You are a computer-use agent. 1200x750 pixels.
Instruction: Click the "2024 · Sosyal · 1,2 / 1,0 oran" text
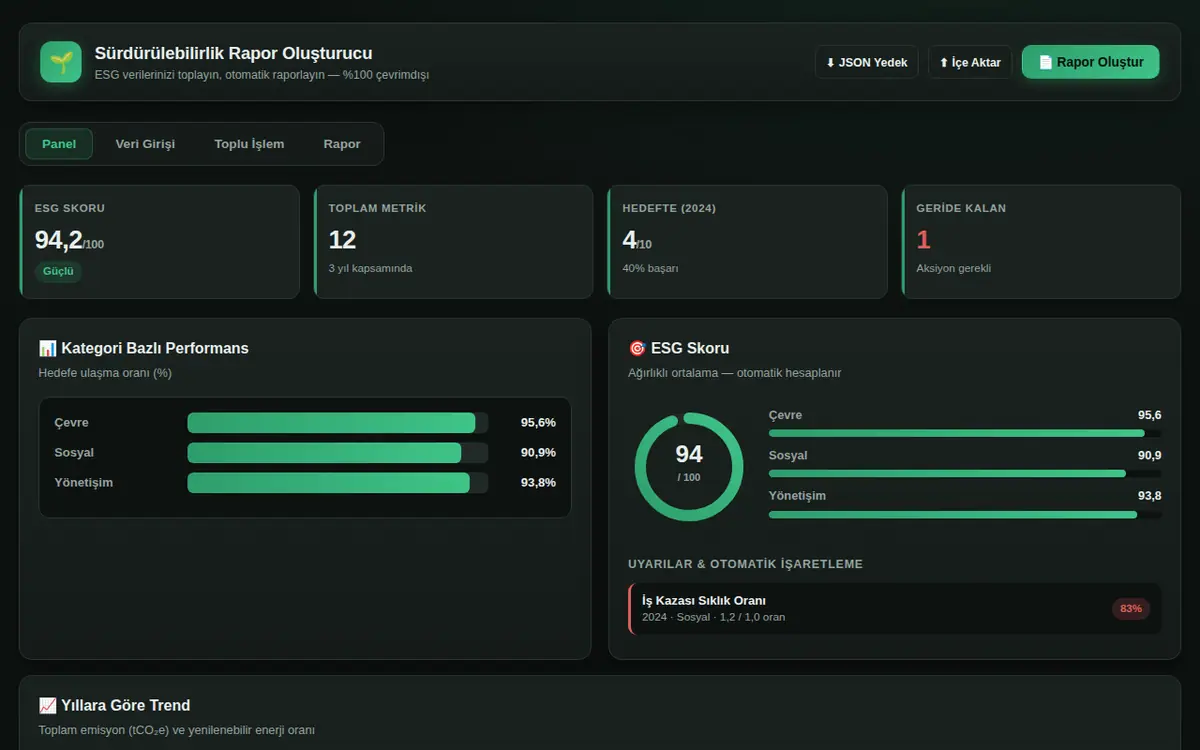[713, 617]
